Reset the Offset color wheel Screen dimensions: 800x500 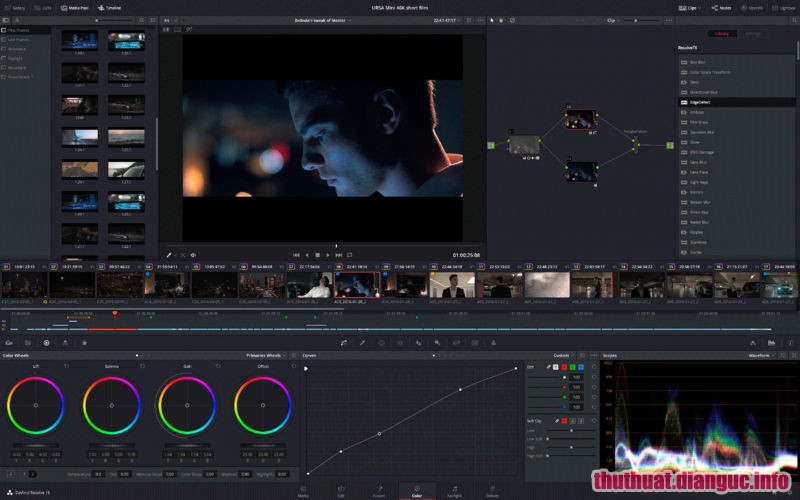(x=293, y=366)
